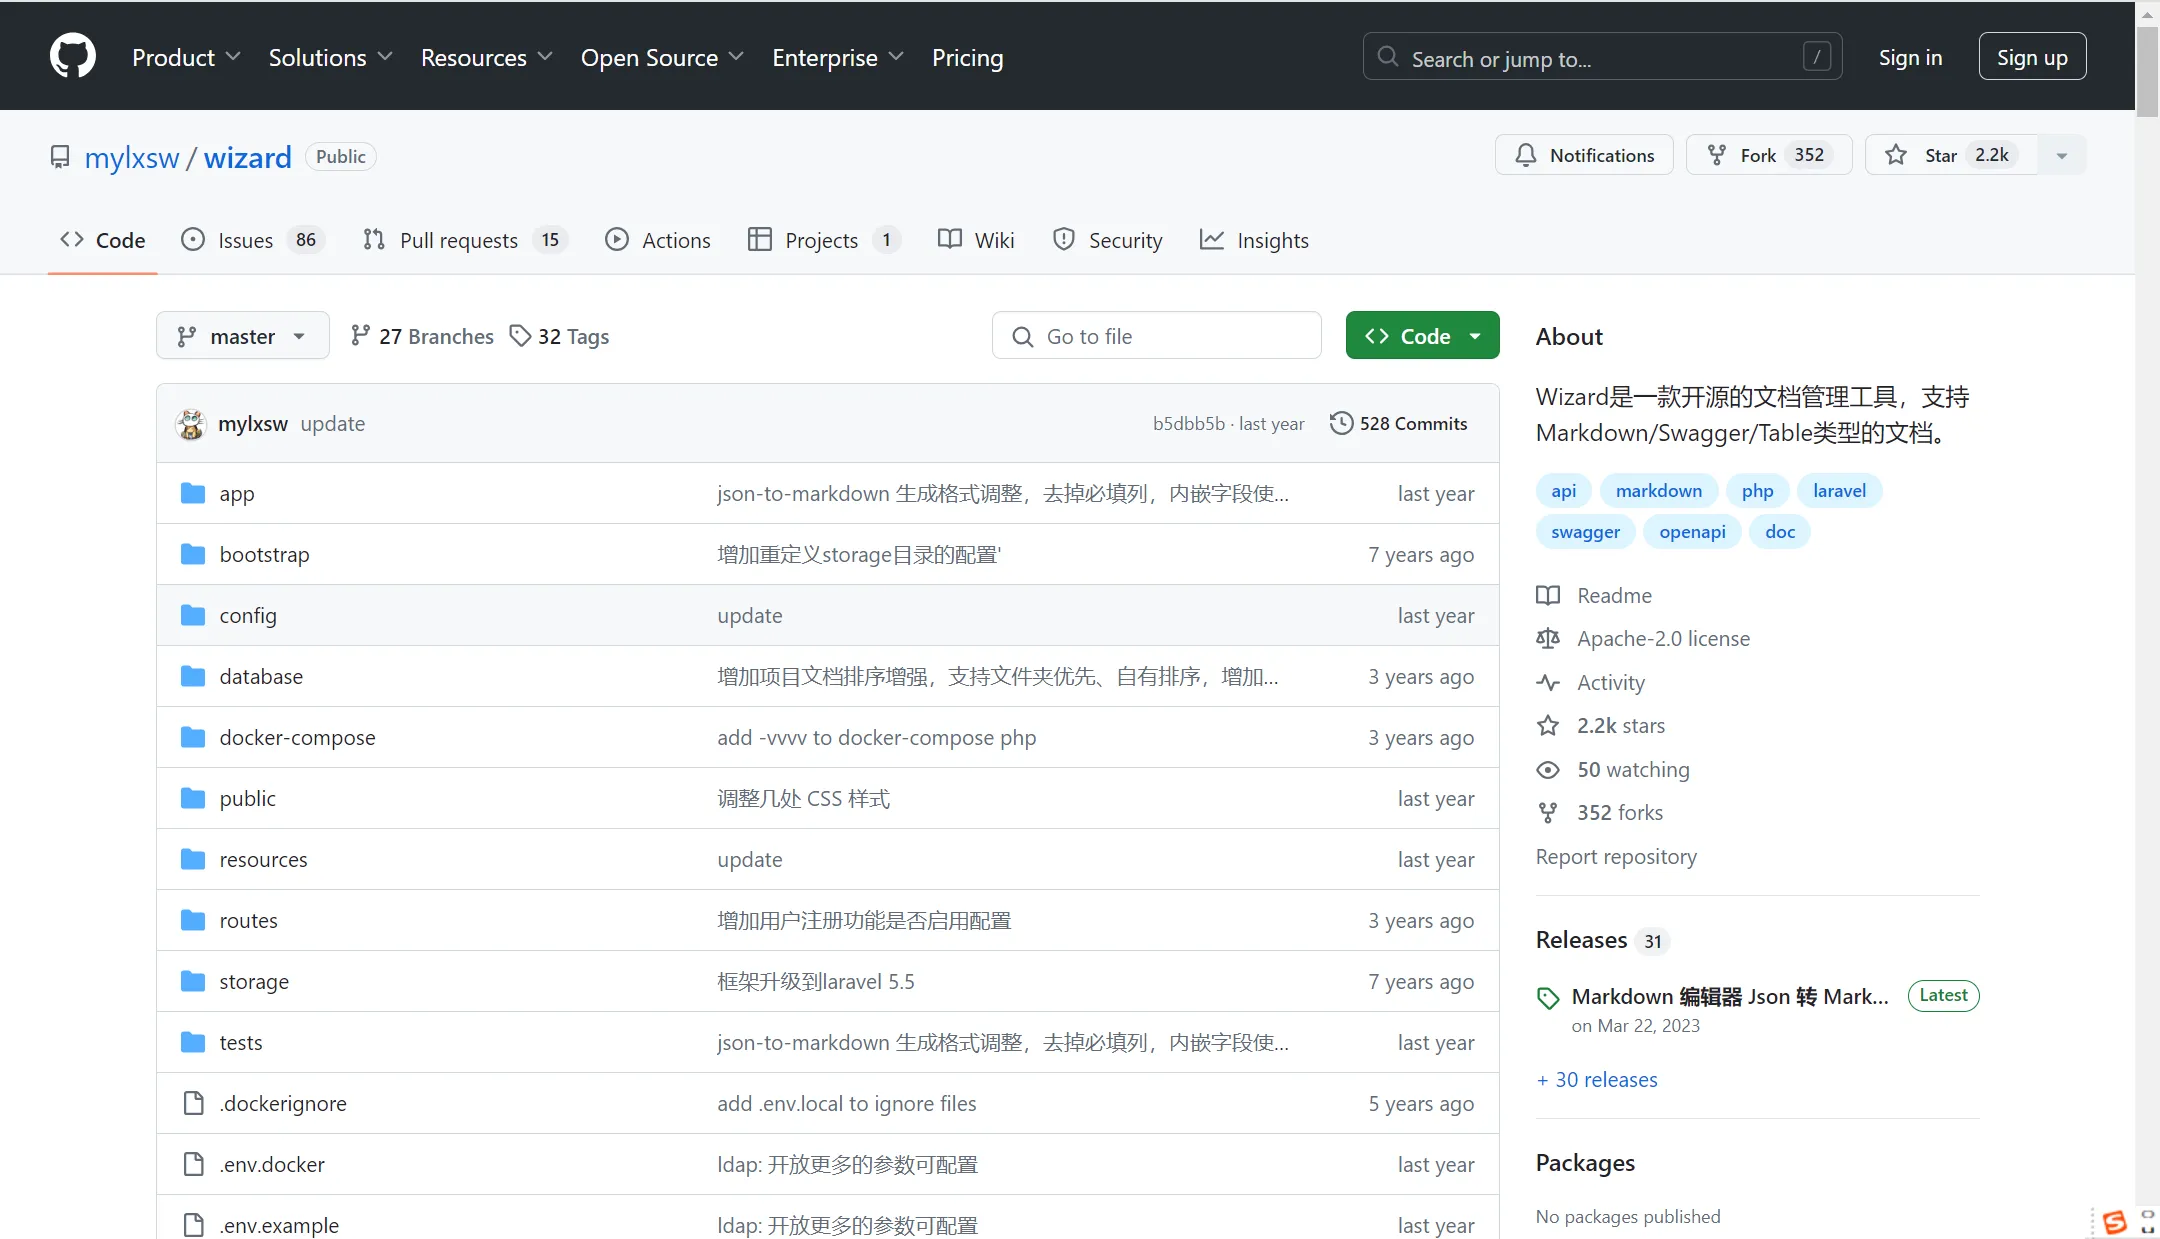Open the tests folder
Screen dimensions: 2160x1239
[241, 1042]
